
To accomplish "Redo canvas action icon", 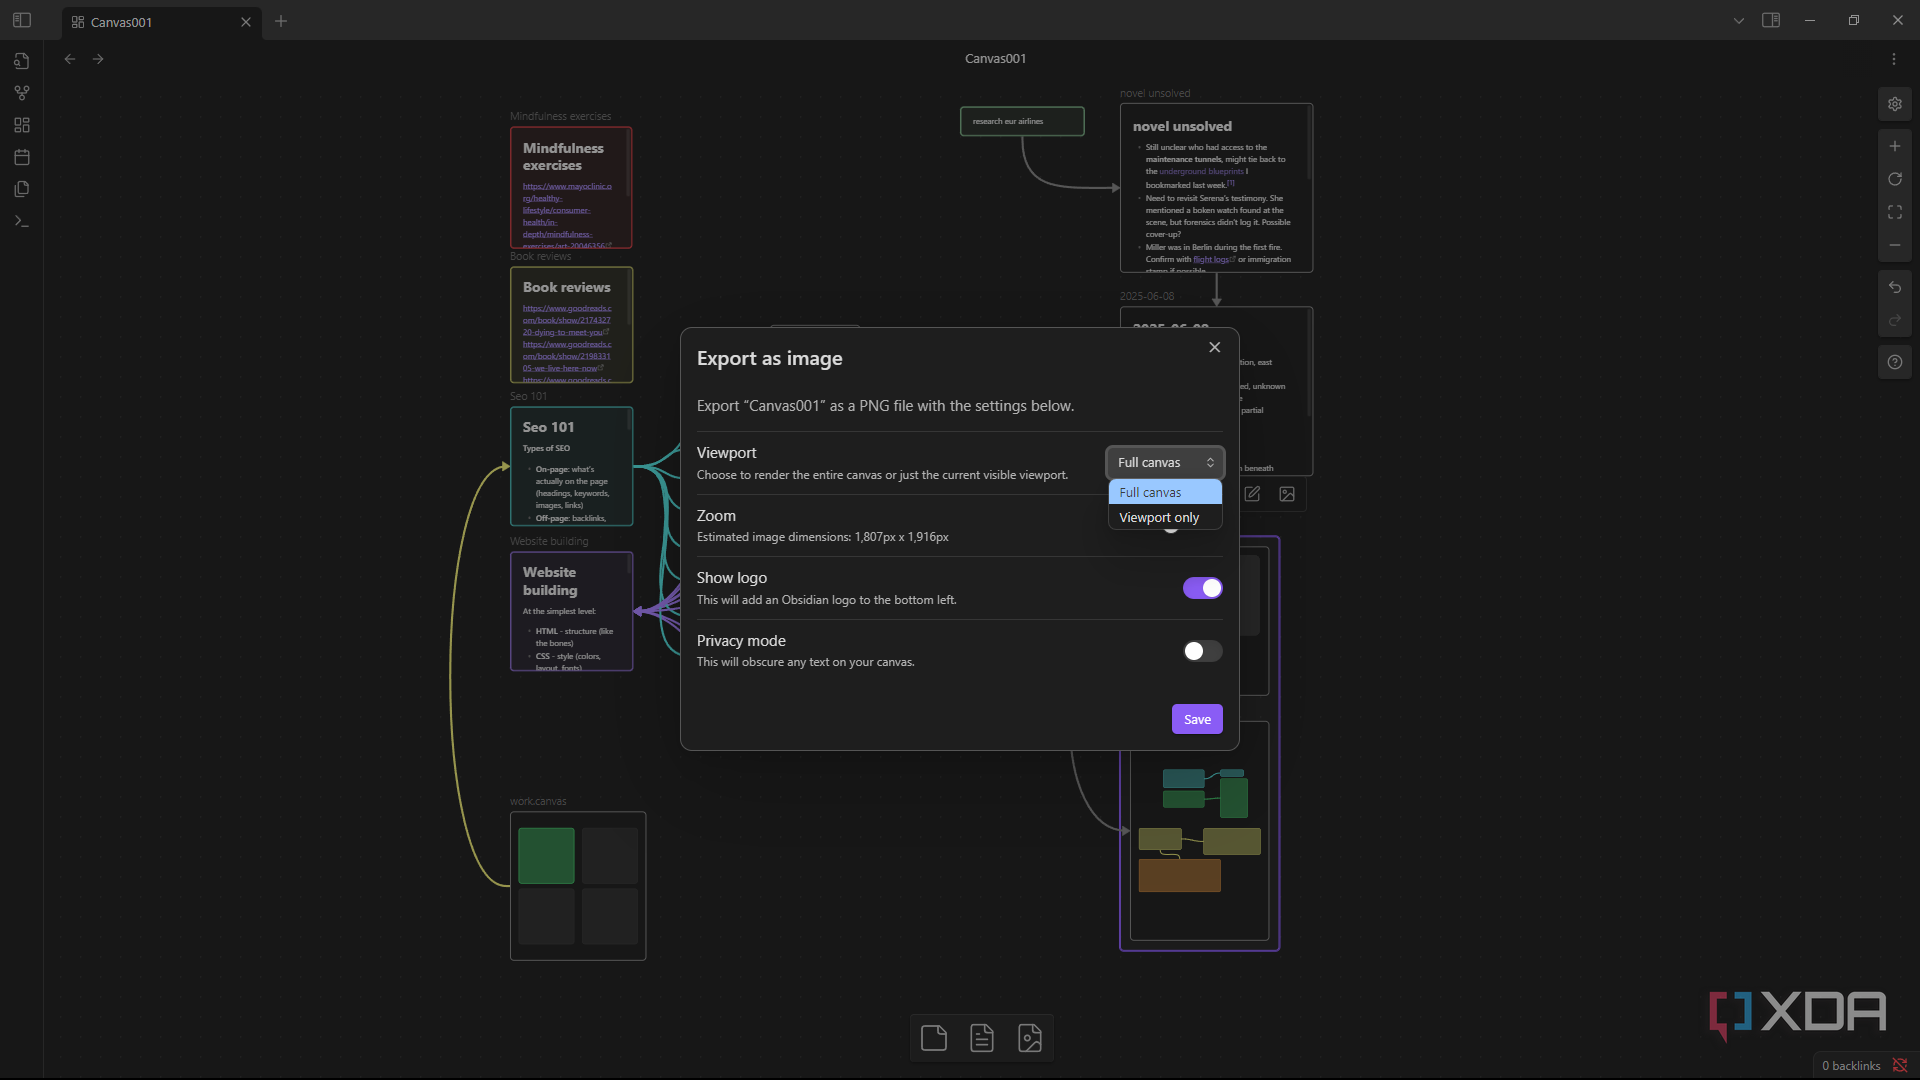I will click(x=1895, y=320).
